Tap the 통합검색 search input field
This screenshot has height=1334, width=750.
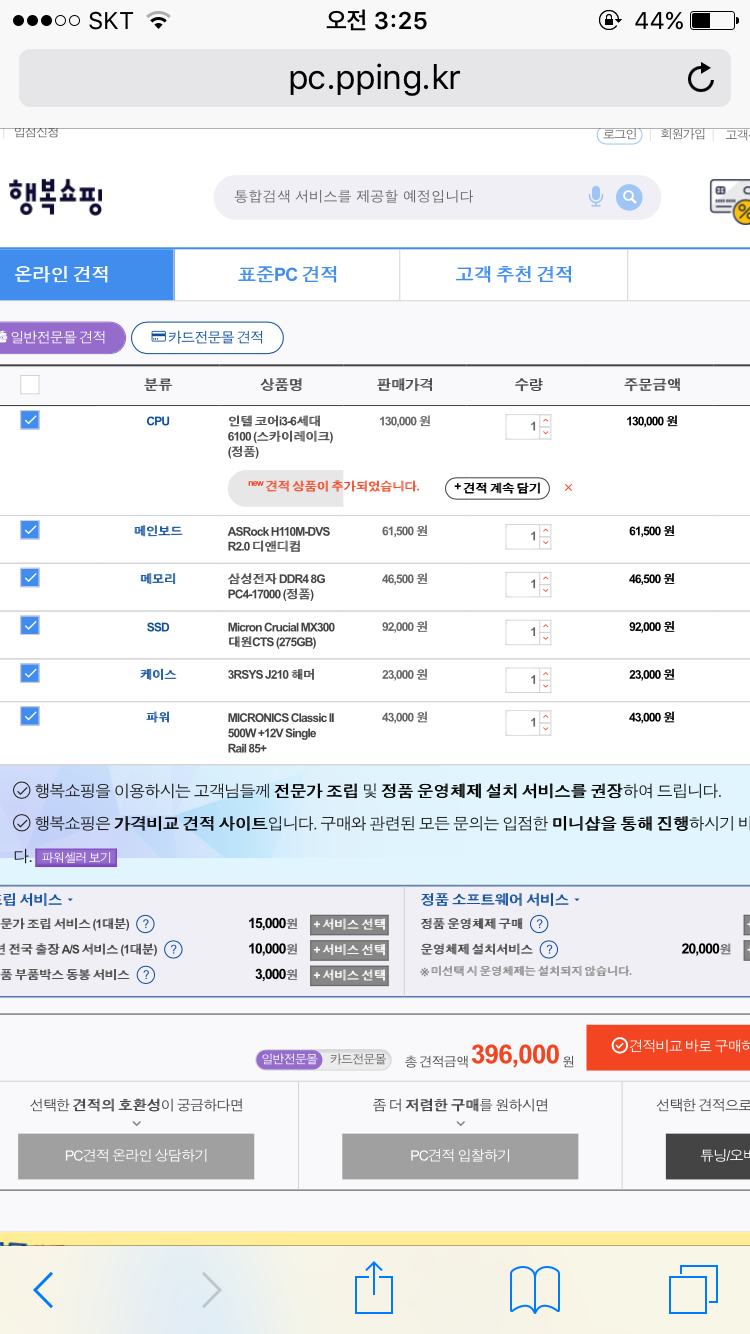[400, 197]
